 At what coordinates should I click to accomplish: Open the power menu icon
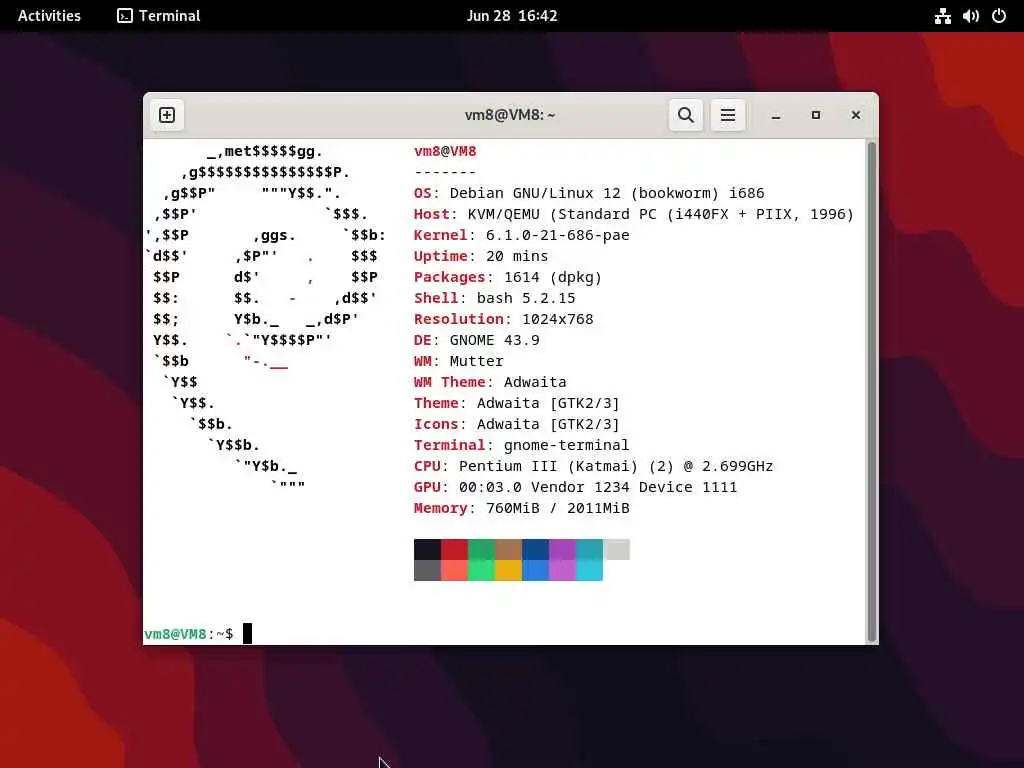click(999, 16)
